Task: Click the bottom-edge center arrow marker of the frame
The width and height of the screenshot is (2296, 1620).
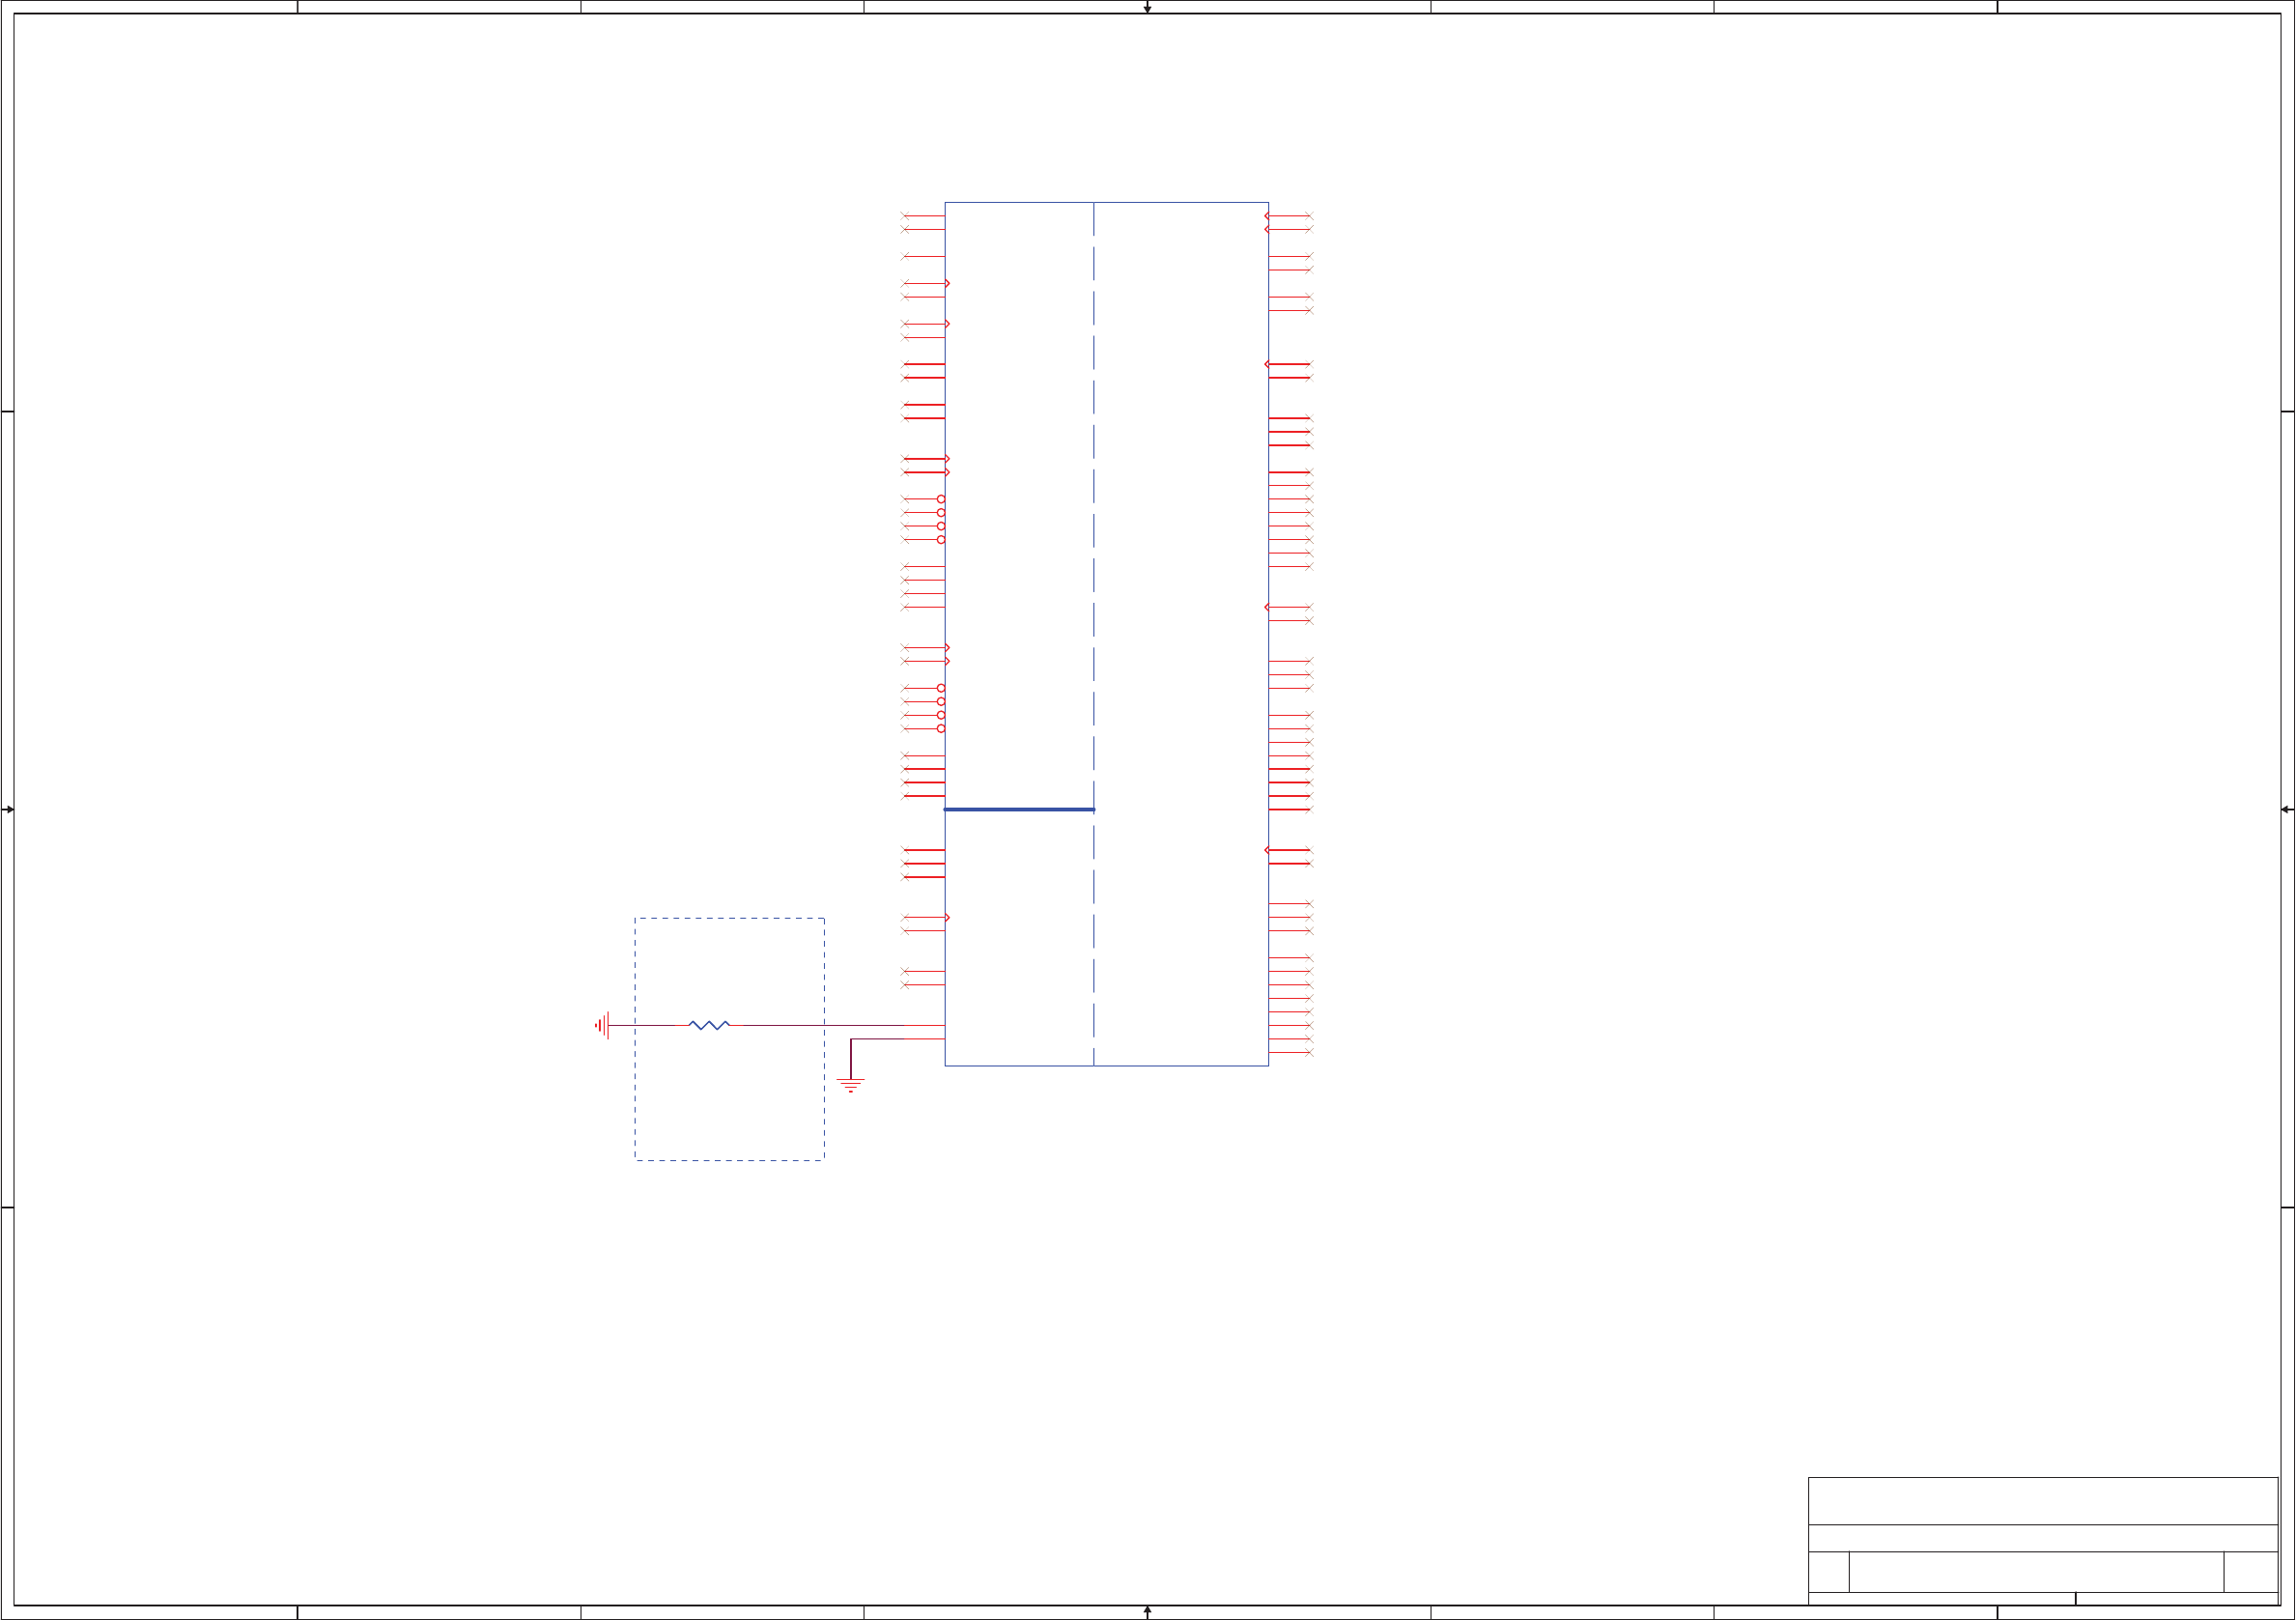Action: pyautogui.click(x=1147, y=1612)
